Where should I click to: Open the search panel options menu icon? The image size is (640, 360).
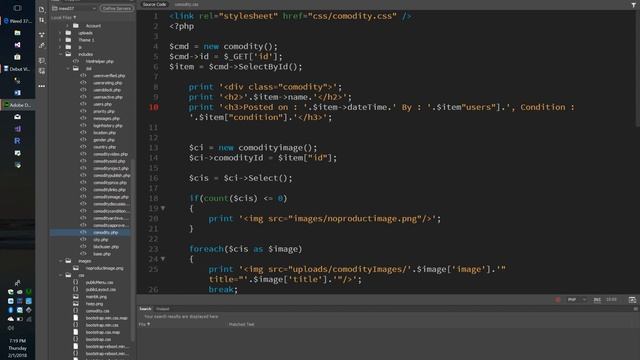635,309
